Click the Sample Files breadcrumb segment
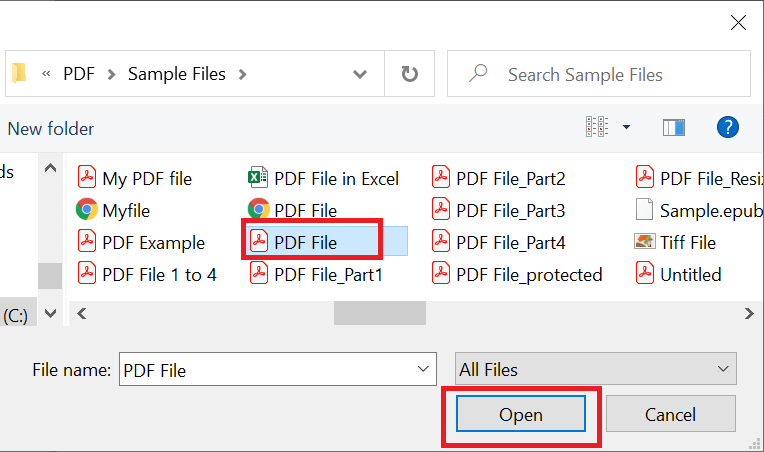The height and width of the screenshot is (452, 764). (177, 74)
